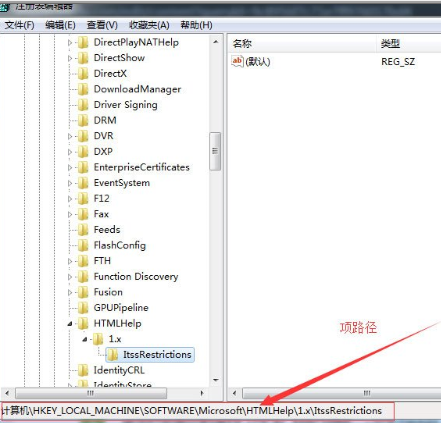The width and height of the screenshot is (441, 423).
Task: Expand the EnterpriseCertificates key
Action: pos(70,167)
